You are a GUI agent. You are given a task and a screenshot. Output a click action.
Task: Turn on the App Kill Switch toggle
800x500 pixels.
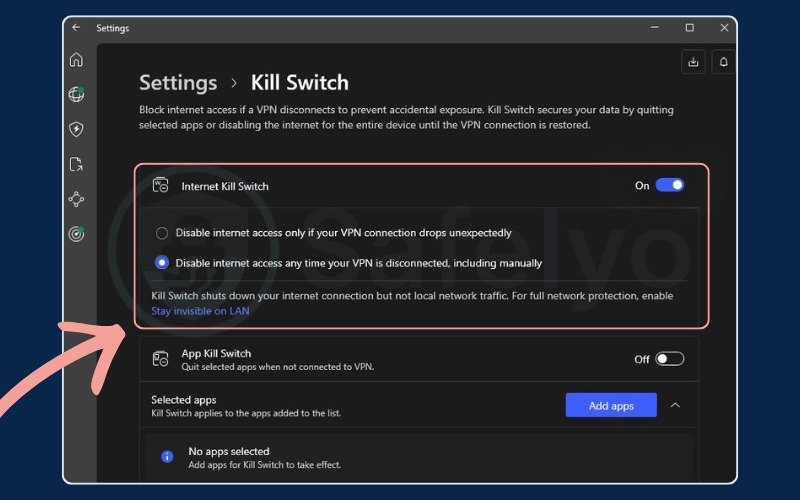coord(669,359)
